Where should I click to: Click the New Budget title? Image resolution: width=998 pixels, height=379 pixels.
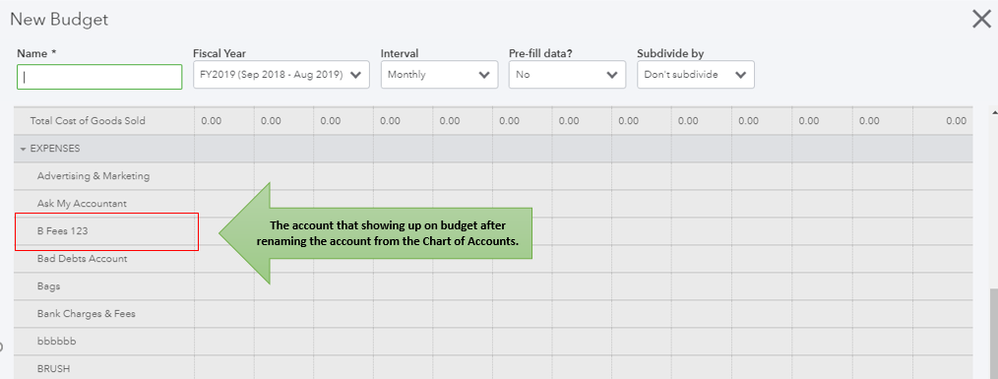59,20
